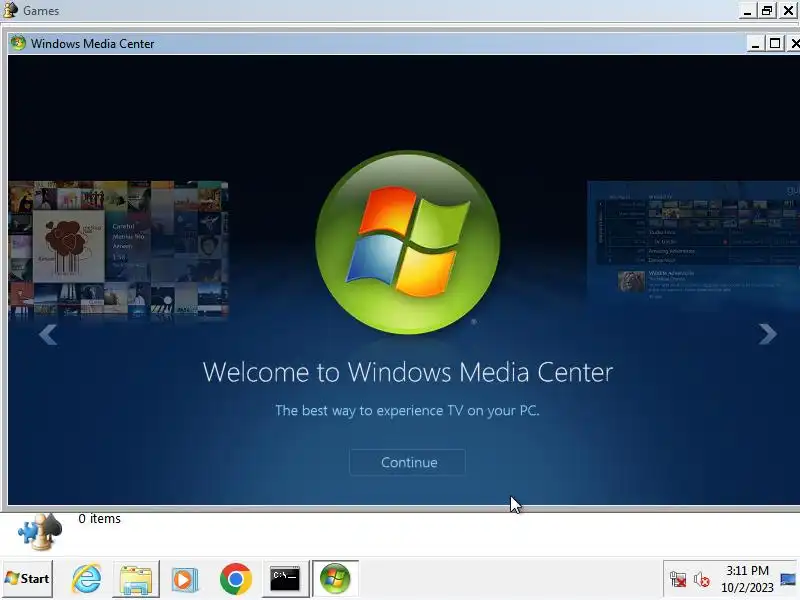800x600 pixels.
Task: Click the Continue button
Action: tap(407, 462)
